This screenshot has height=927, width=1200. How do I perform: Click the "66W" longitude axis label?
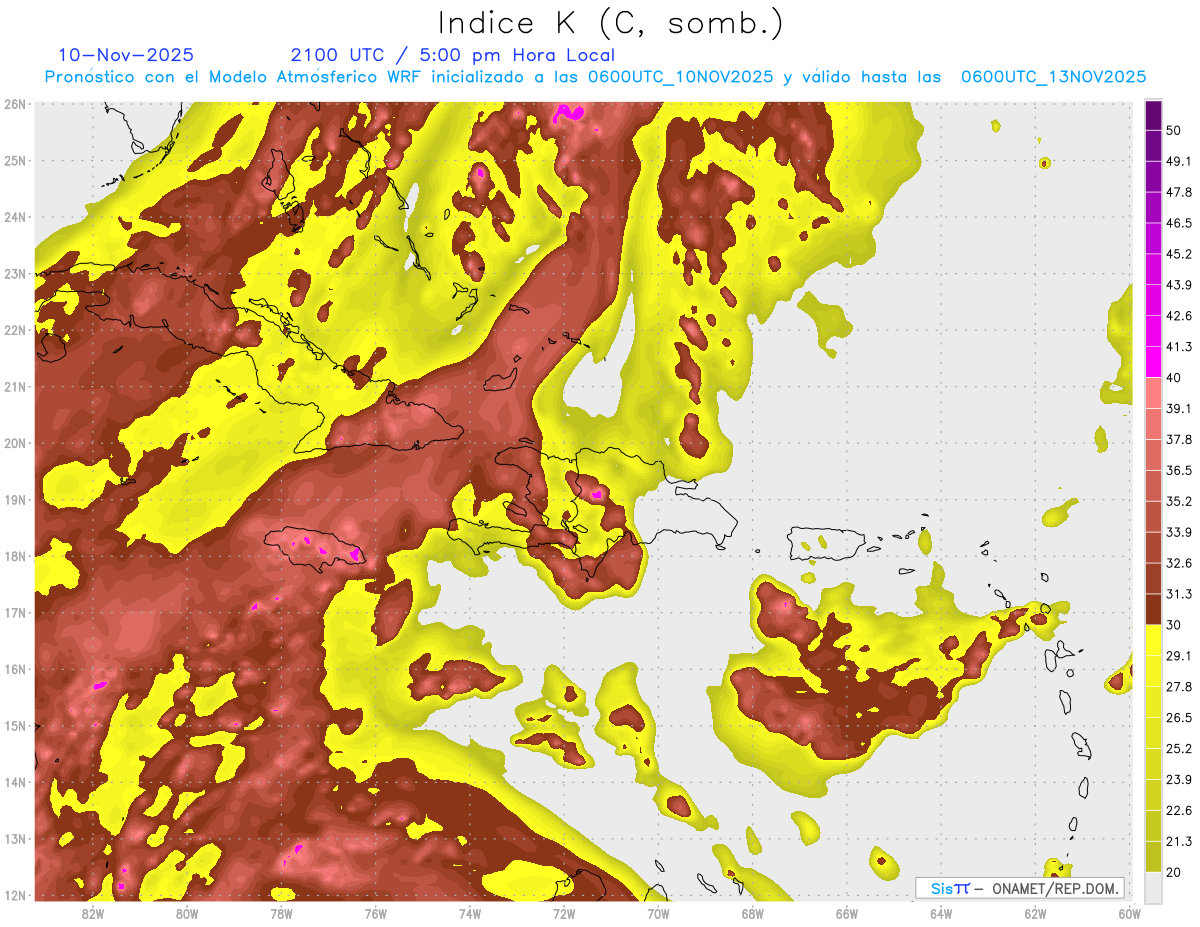tap(847, 913)
